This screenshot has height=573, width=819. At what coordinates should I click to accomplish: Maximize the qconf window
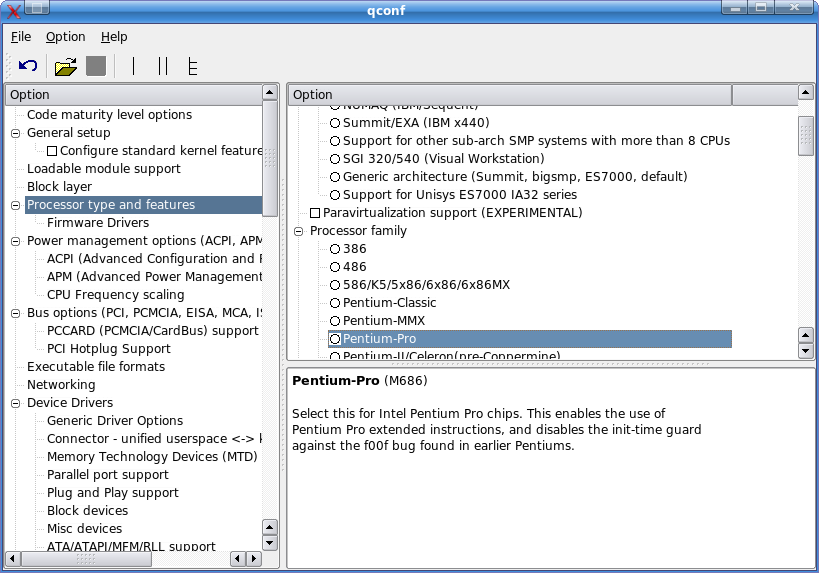click(x=762, y=7)
